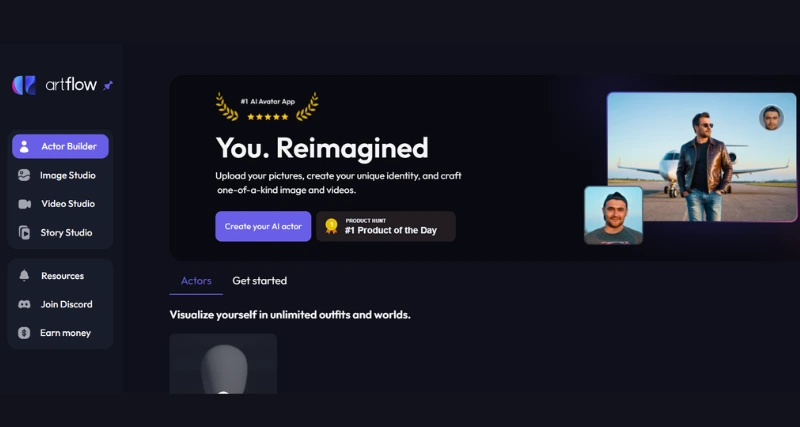Toggle the sidebar pin icon
The height and width of the screenshot is (427, 800).
click(x=108, y=86)
